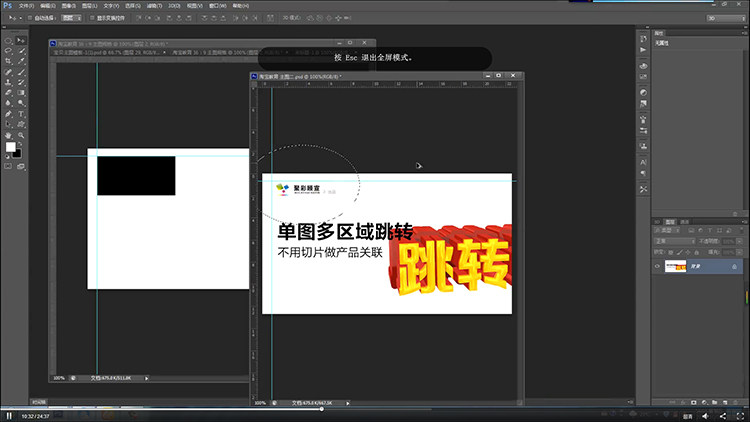
Task: Select the Elliptical Marquee tool
Action: 8,41
